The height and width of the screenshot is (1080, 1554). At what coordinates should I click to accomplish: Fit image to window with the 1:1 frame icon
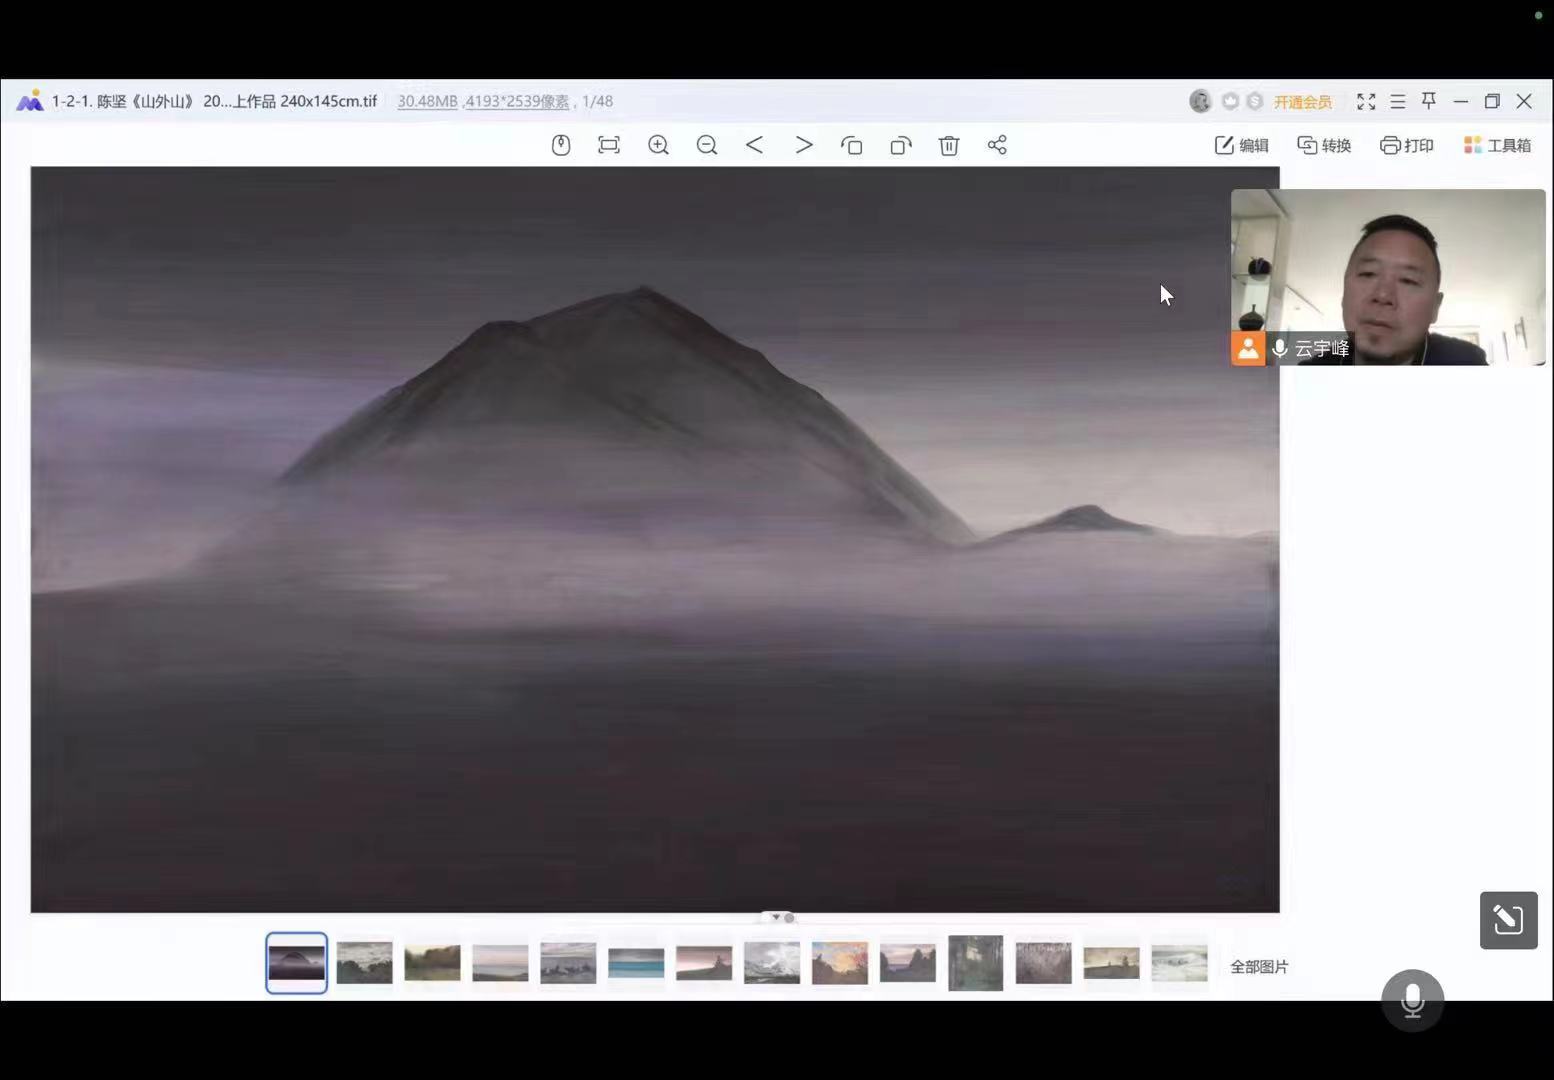pyautogui.click(x=609, y=145)
